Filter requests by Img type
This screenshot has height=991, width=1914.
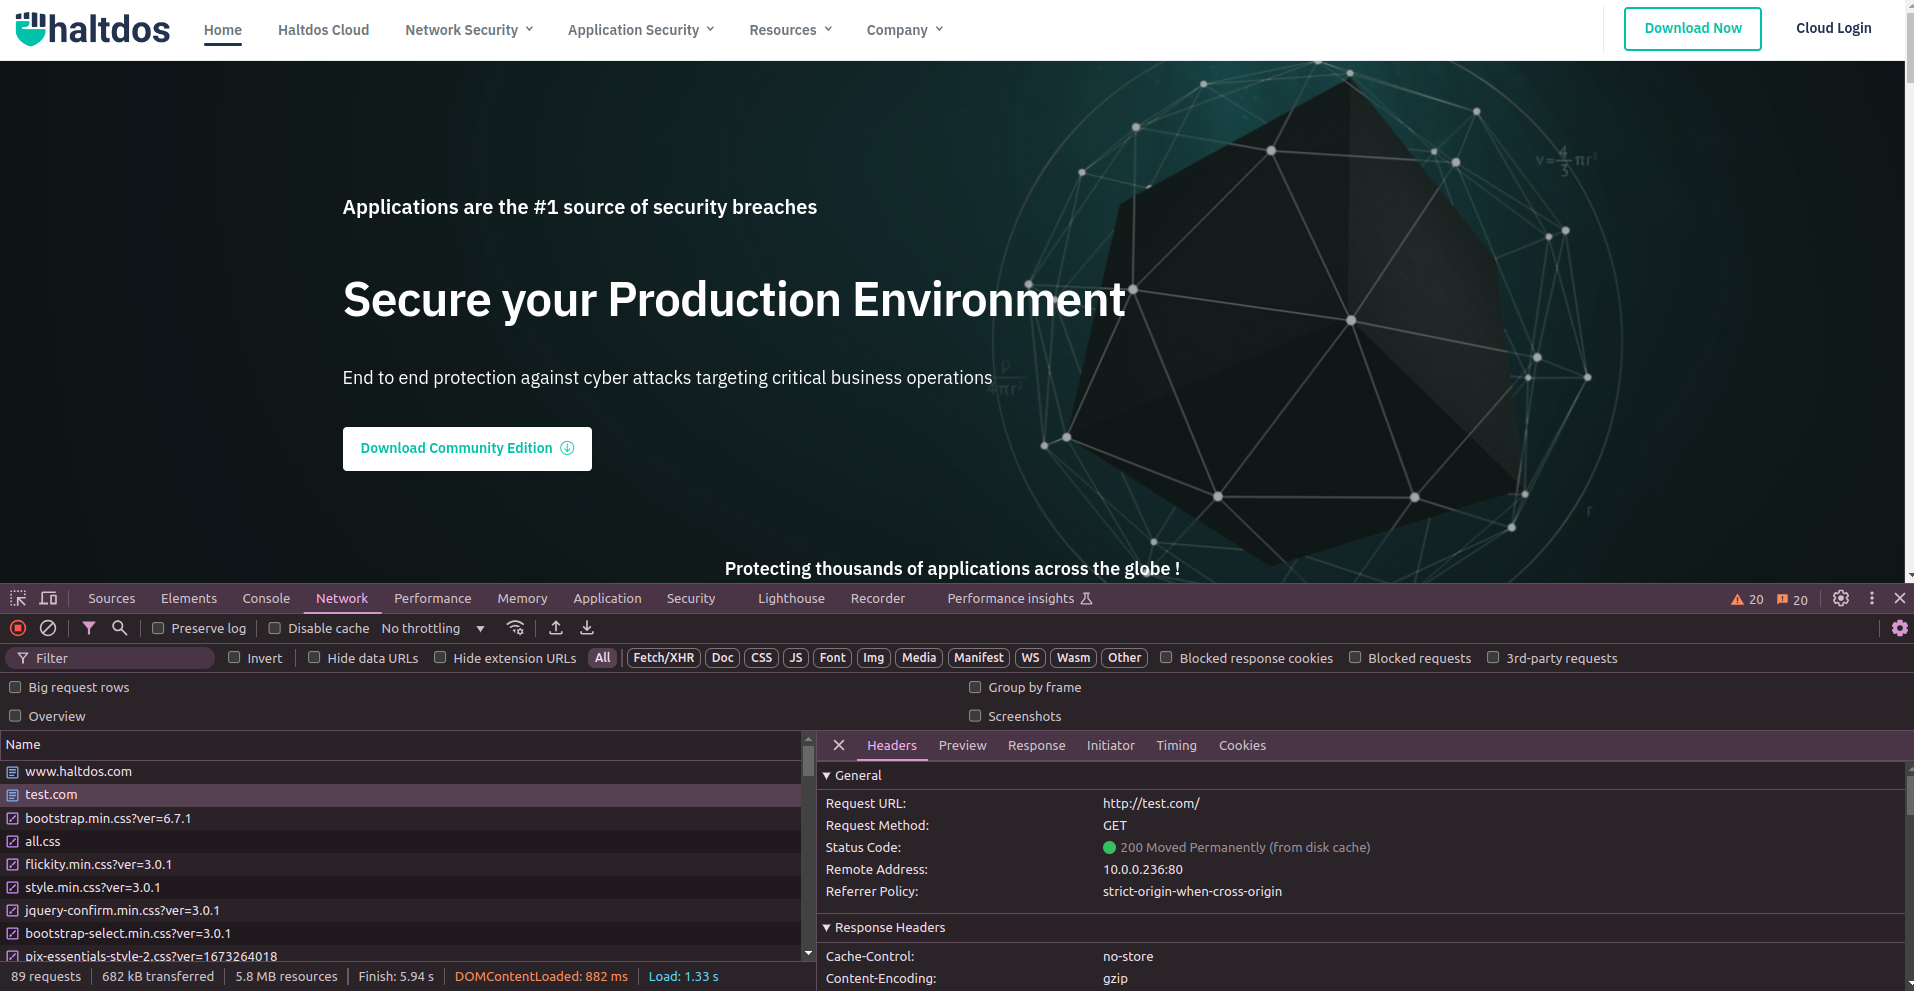[x=874, y=657]
